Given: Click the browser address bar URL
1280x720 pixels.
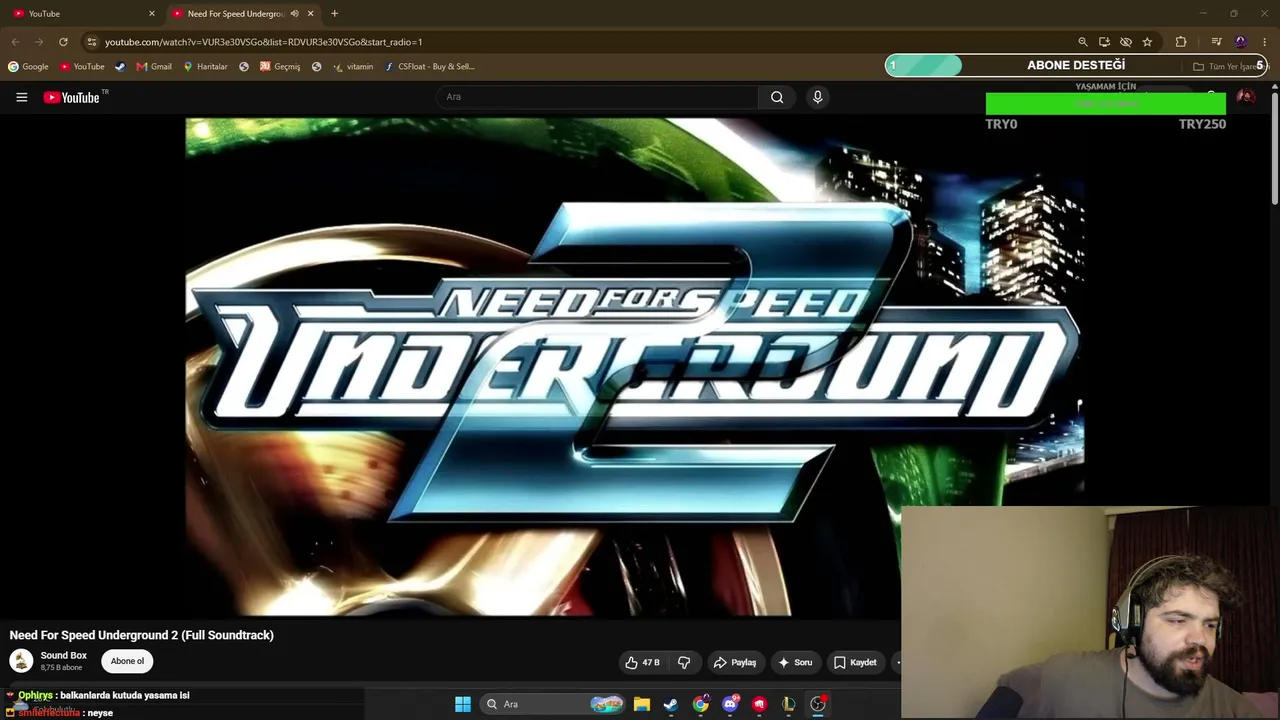Looking at the screenshot, I should coord(264,42).
